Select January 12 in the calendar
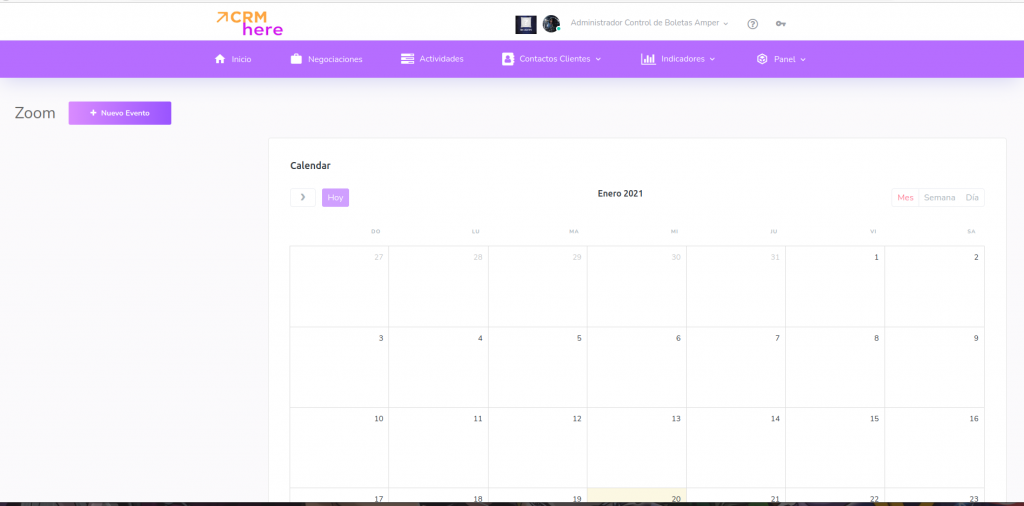The width and height of the screenshot is (1024, 506). (x=538, y=448)
